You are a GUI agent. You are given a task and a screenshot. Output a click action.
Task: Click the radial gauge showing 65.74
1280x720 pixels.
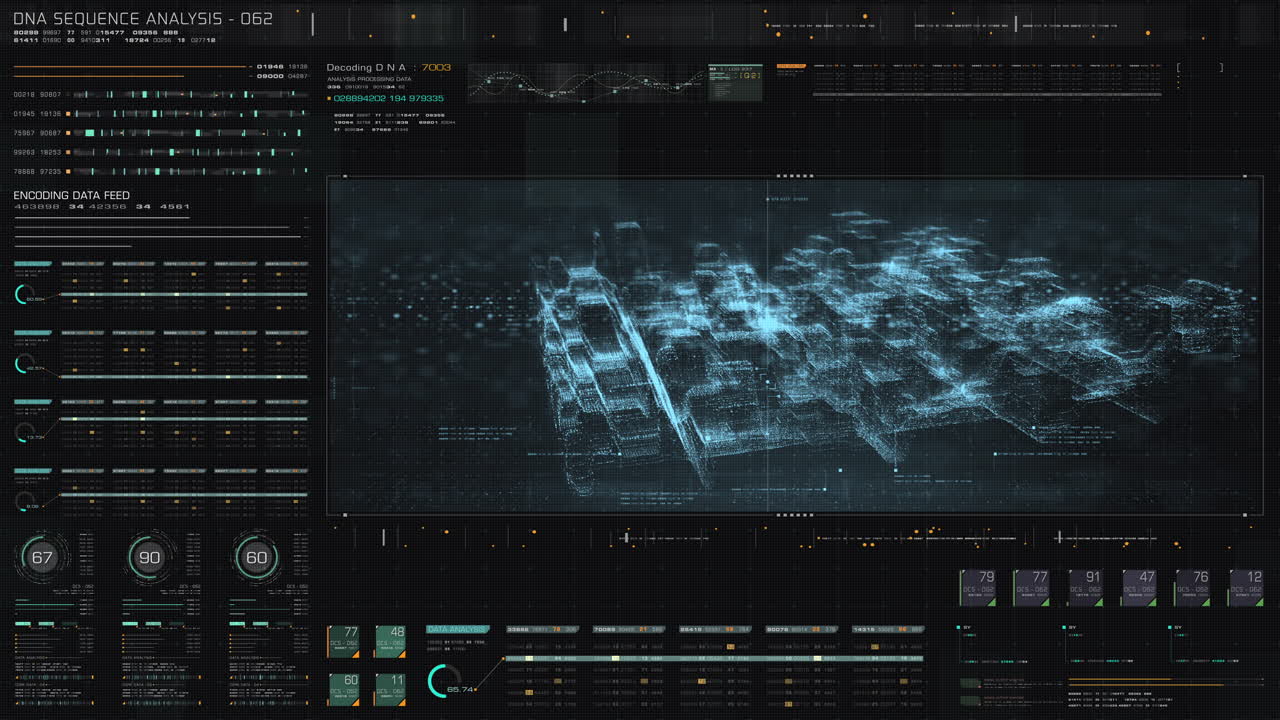click(443, 683)
